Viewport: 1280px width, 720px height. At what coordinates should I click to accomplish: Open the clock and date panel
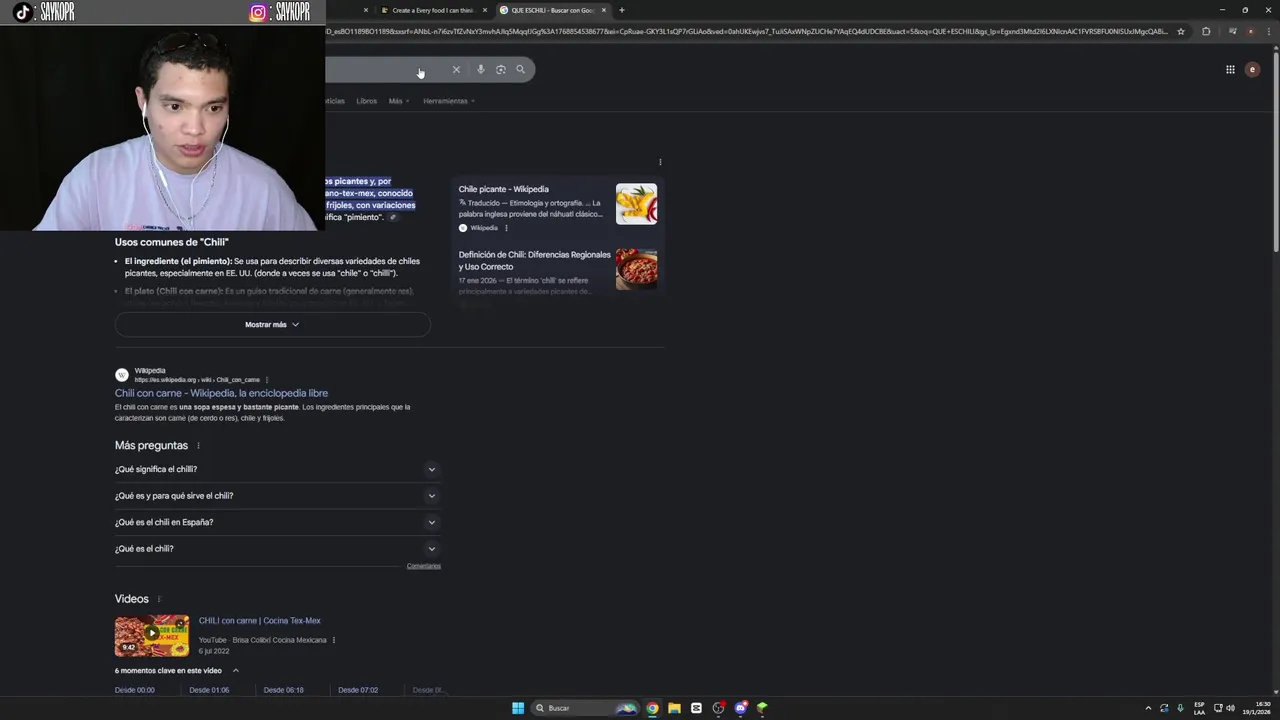(1256, 708)
